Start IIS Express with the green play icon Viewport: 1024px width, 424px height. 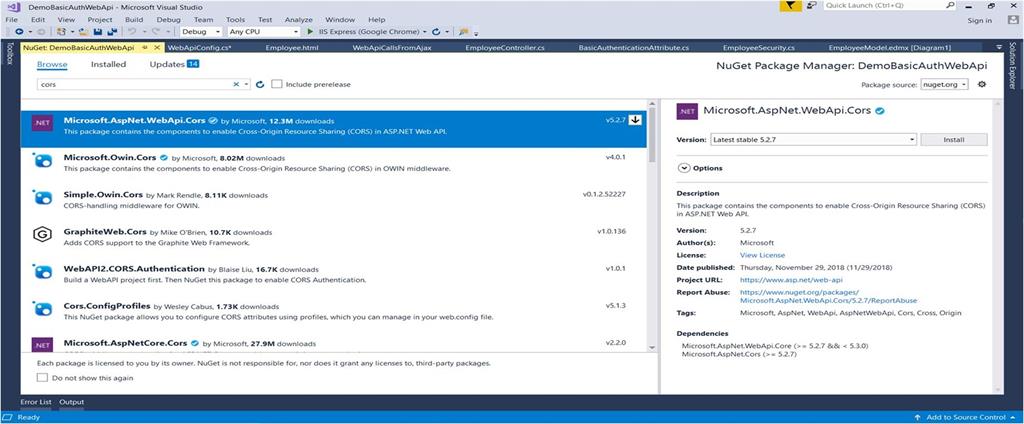(x=310, y=31)
